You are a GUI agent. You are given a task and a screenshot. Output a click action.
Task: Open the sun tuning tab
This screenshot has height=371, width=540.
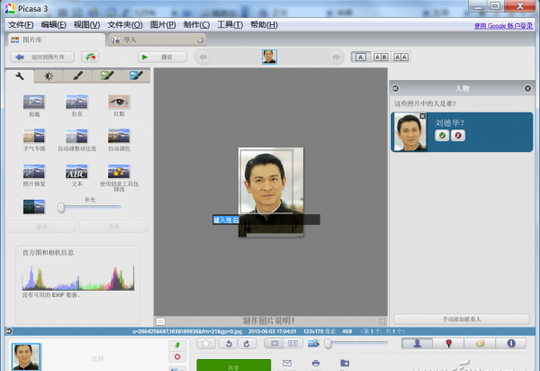click(49, 76)
